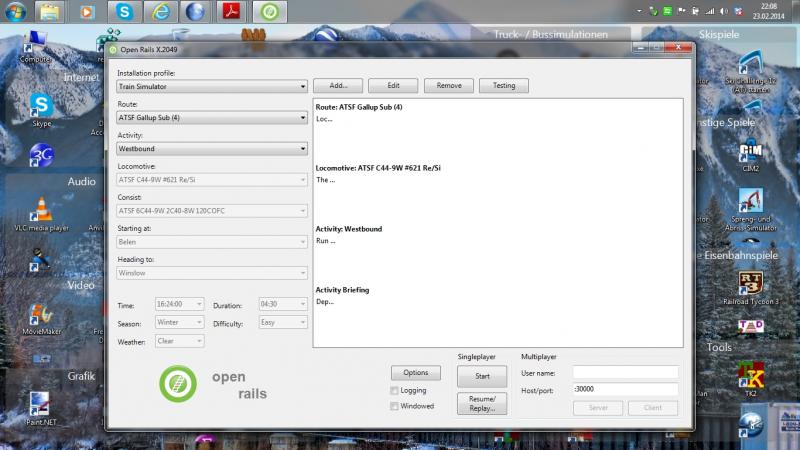Screen dimensions: 800x450
Task: Open the Consist combo box
Action: tap(212, 211)
